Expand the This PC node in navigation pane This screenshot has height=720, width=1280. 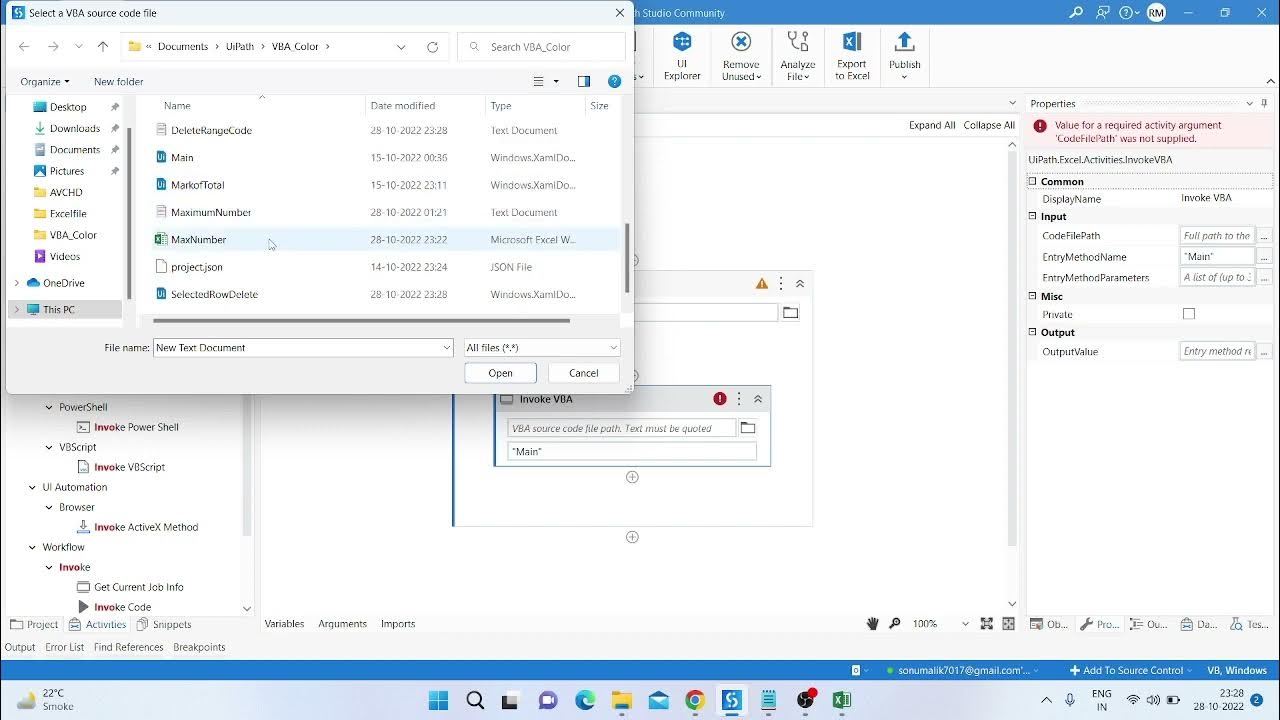tap(16, 310)
